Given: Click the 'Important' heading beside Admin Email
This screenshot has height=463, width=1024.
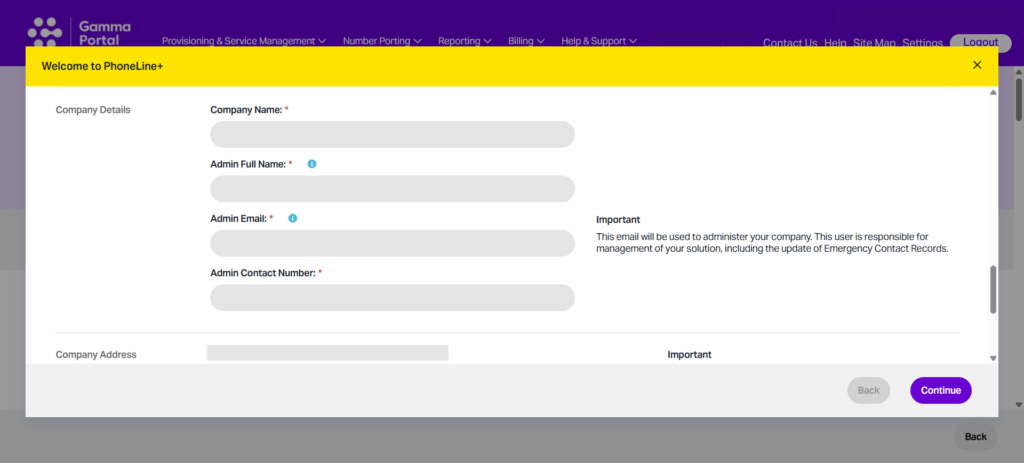Looking at the screenshot, I should pyautogui.click(x=618, y=219).
